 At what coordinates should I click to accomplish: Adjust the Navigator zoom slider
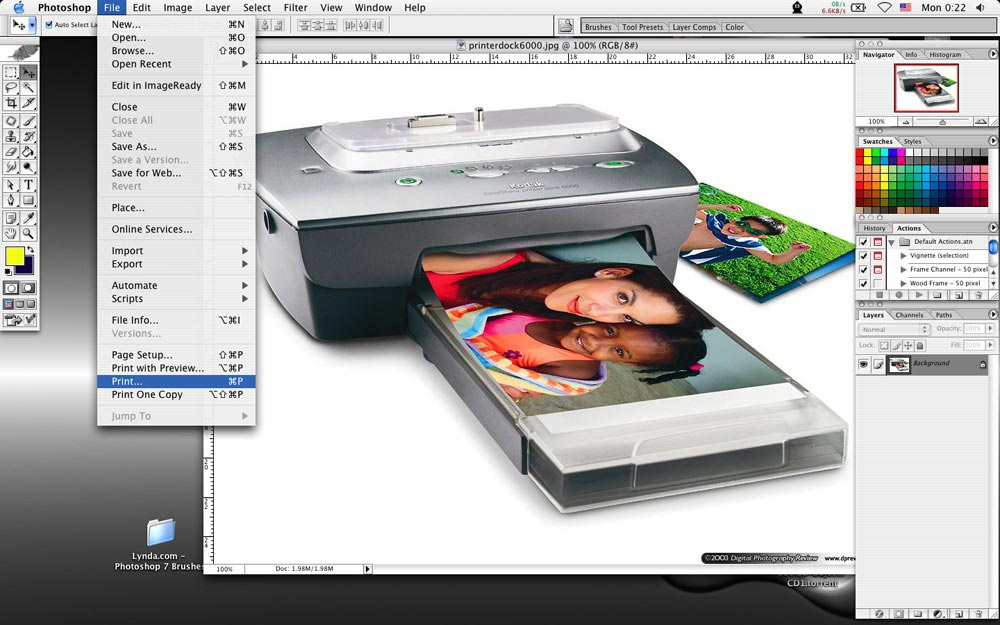(943, 121)
